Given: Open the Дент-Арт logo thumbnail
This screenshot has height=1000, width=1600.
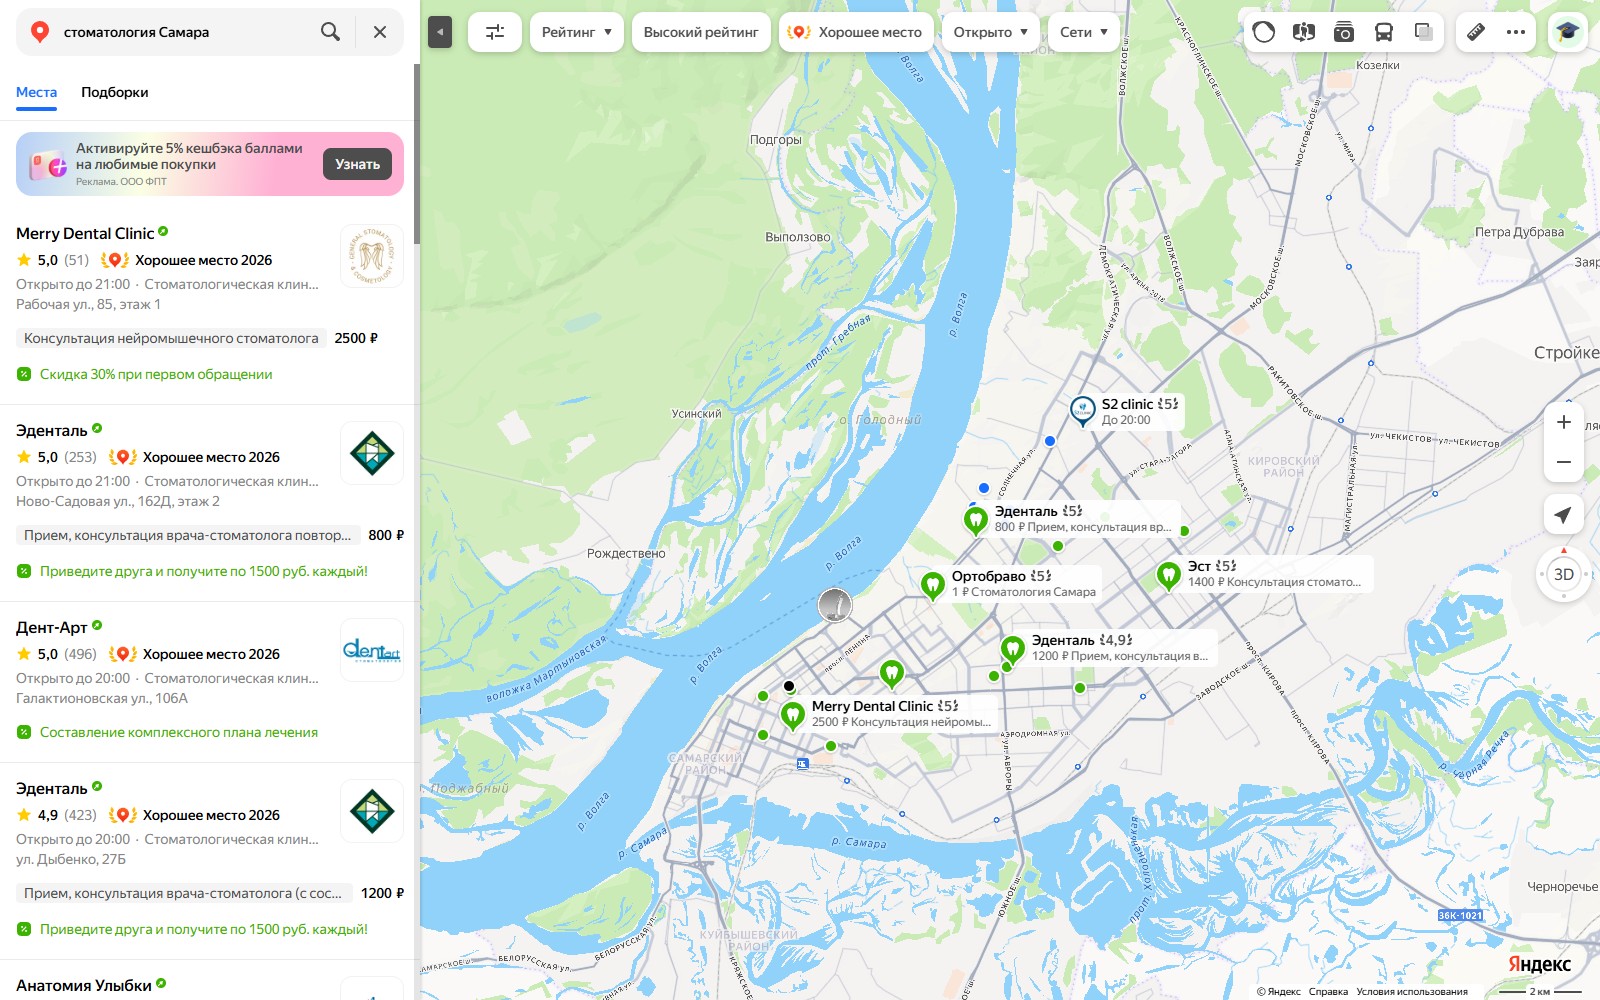Looking at the screenshot, I should 372,650.
